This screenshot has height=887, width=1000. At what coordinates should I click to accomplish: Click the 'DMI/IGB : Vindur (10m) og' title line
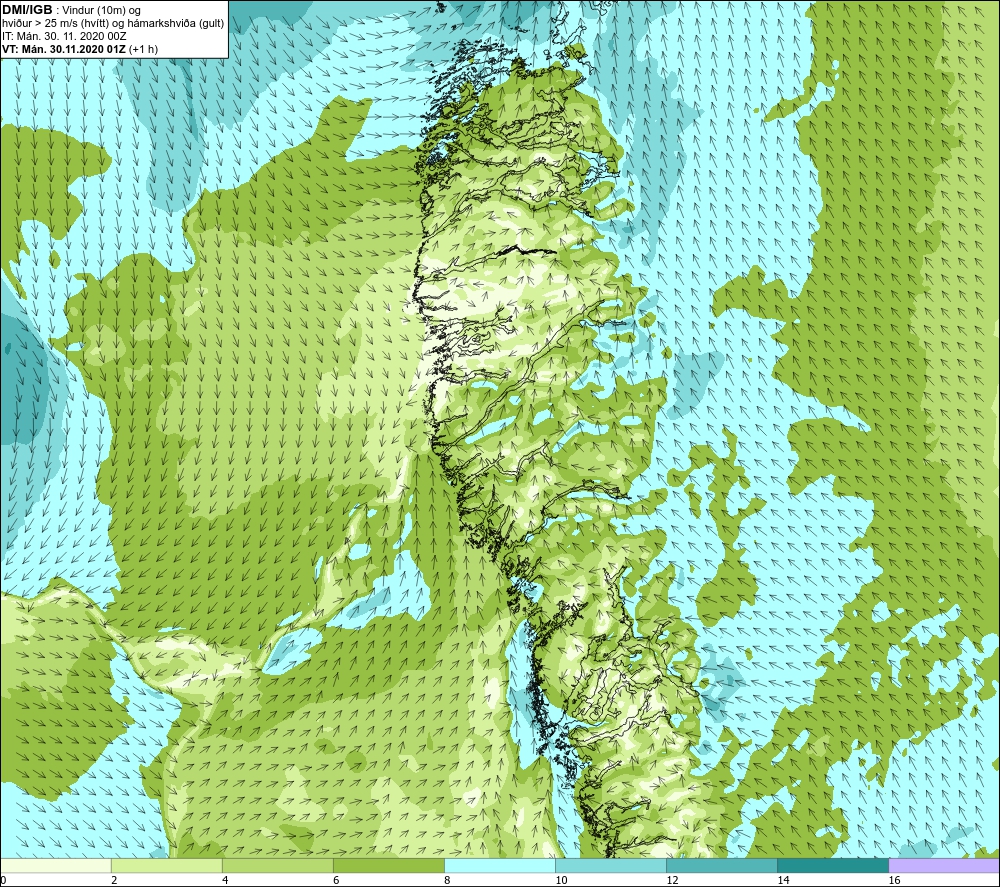(71, 10)
